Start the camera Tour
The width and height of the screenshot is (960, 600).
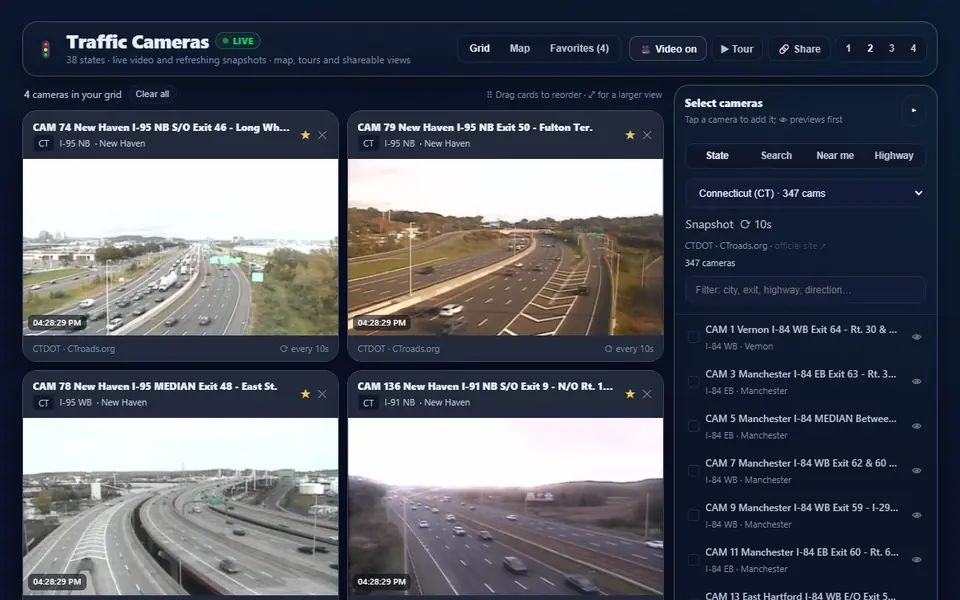(x=737, y=49)
